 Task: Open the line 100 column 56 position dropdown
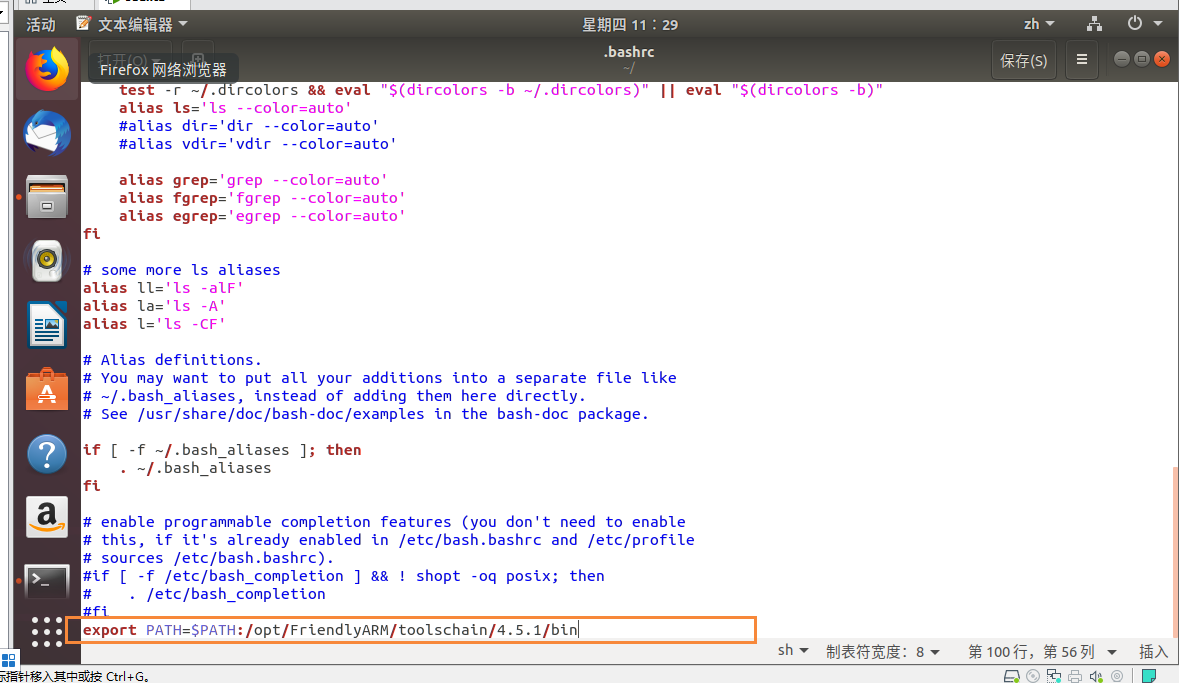(1042, 651)
